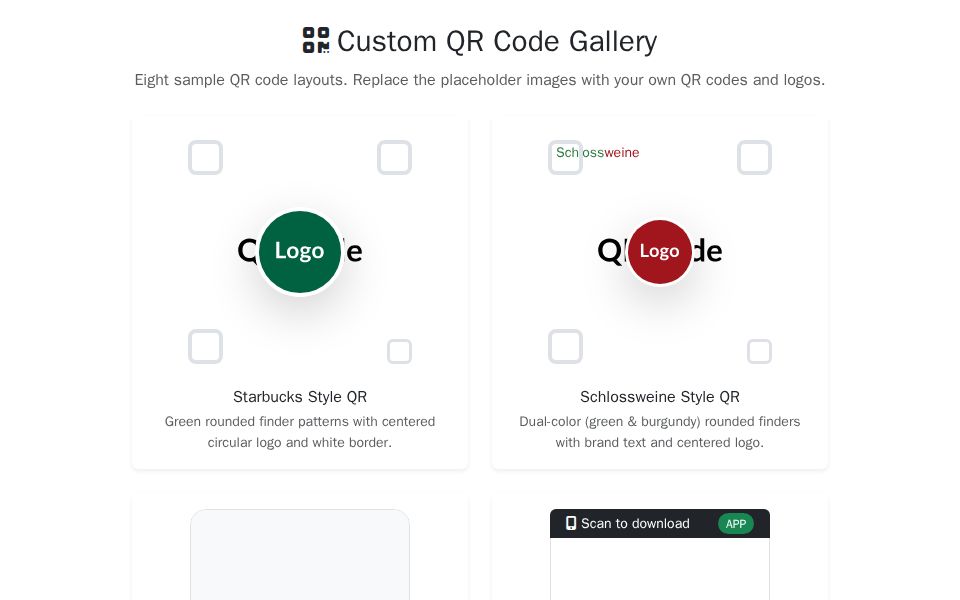Toggle the top-right finder square on the Schlossweine card
Image resolution: width=960 pixels, height=600 pixels.
tap(754, 157)
